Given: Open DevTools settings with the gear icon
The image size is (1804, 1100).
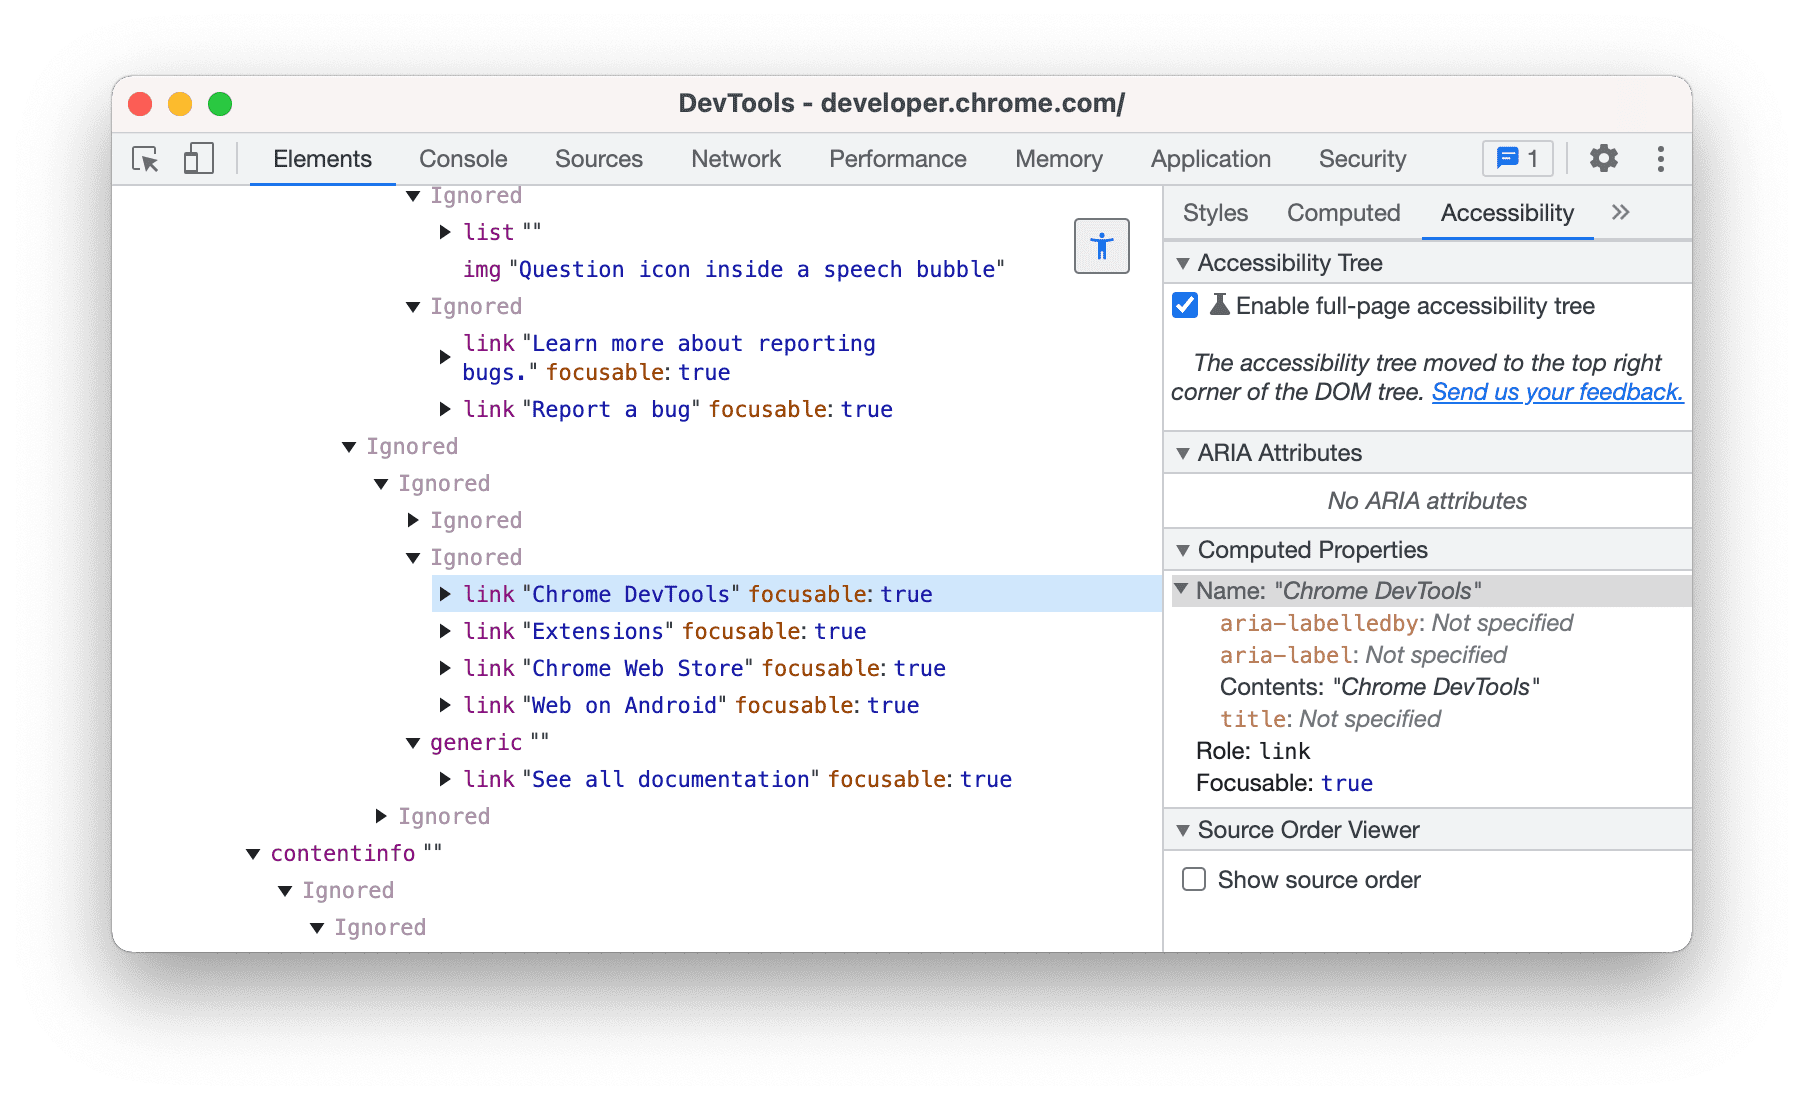Looking at the screenshot, I should coord(1603,158).
